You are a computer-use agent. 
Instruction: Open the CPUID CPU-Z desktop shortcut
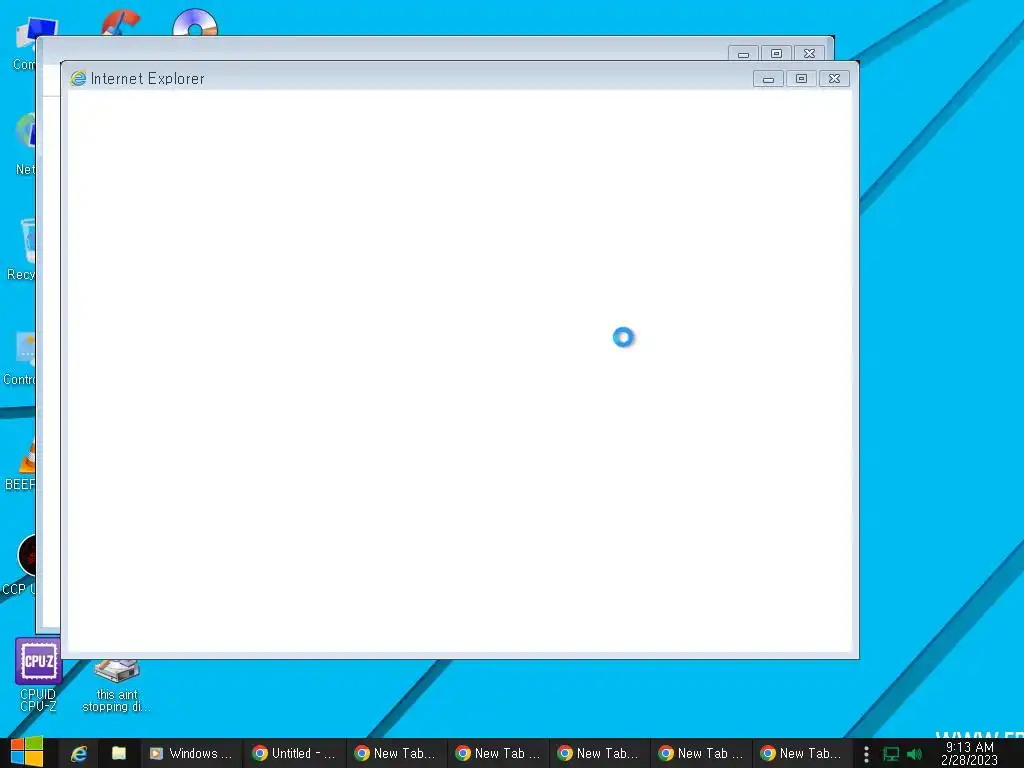(38, 675)
